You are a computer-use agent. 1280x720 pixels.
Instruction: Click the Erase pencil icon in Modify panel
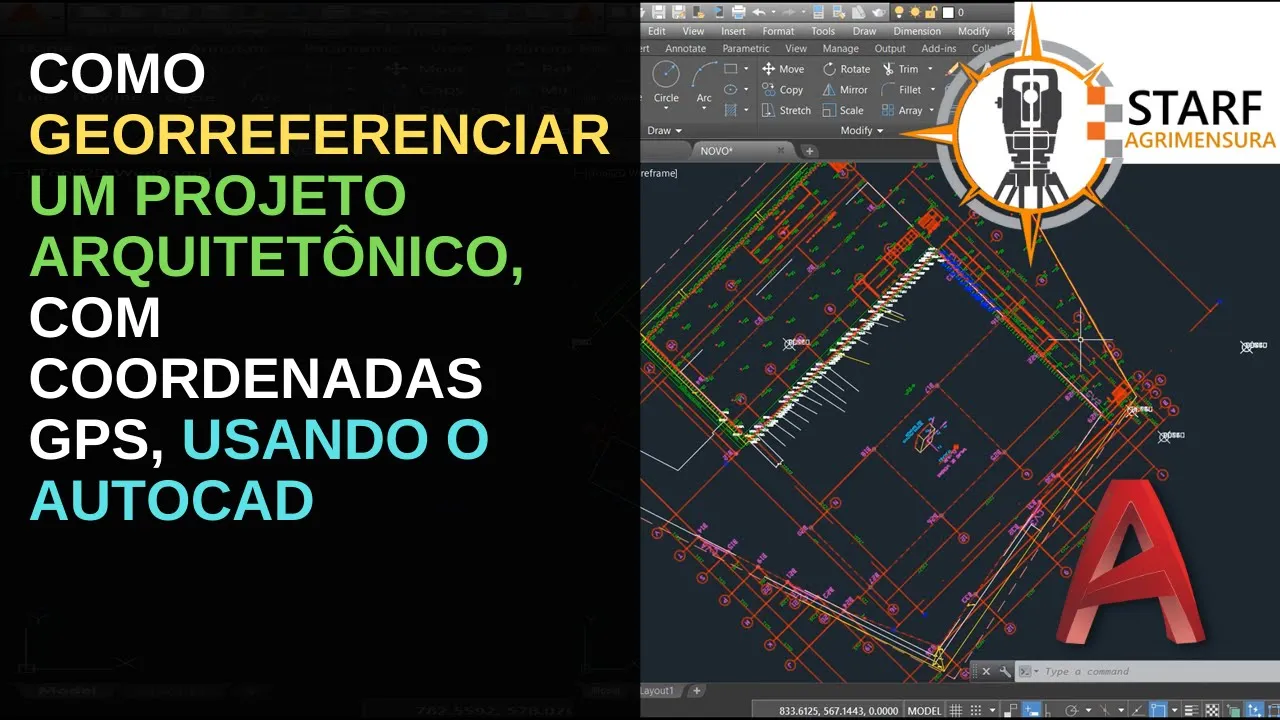[952, 69]
